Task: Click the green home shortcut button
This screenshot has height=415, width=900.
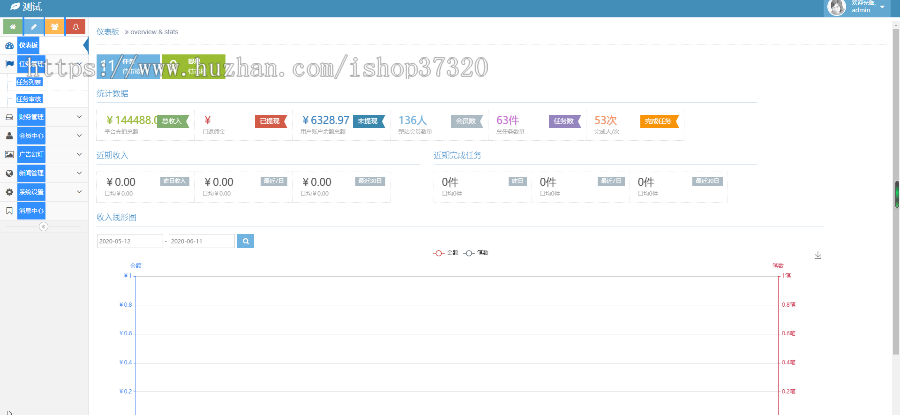Action: coord(13,26)
